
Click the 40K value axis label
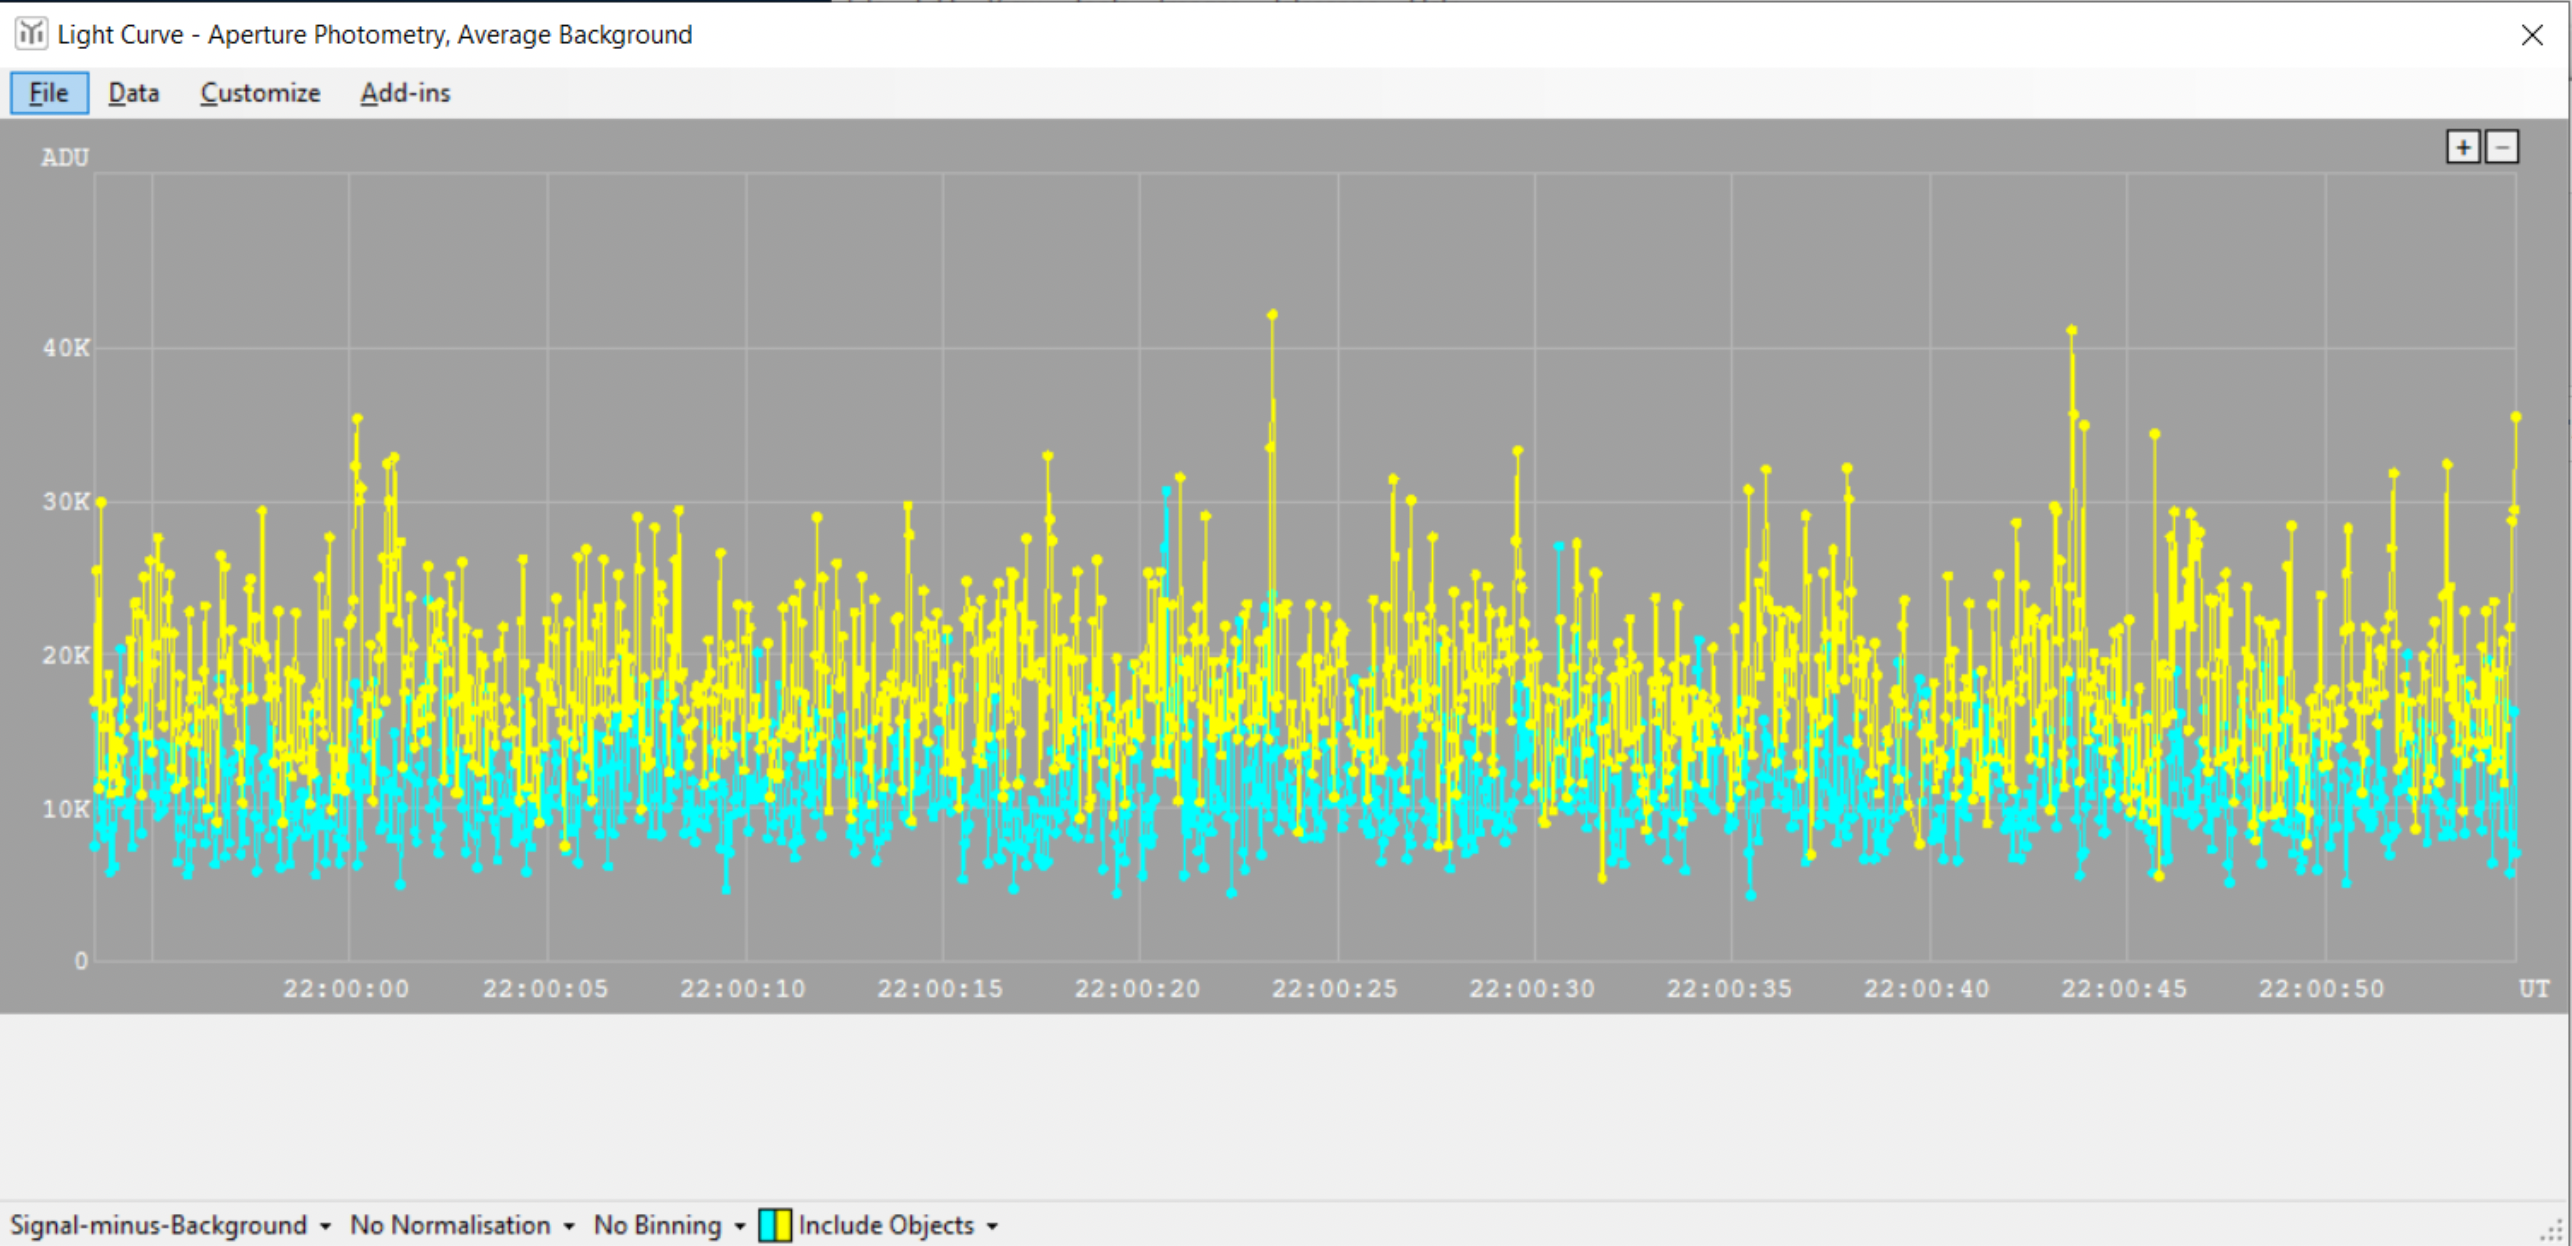(66, 348)
